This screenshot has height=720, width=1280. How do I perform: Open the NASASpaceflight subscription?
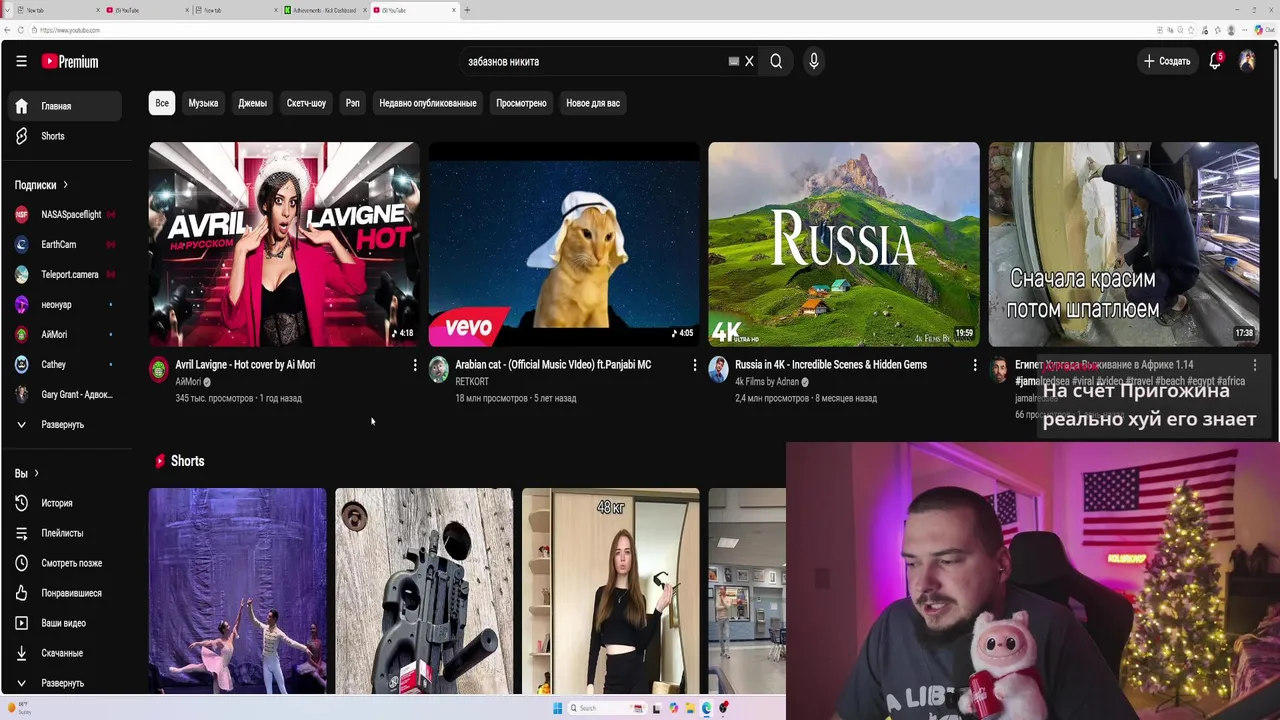click(x=67, y=214)
